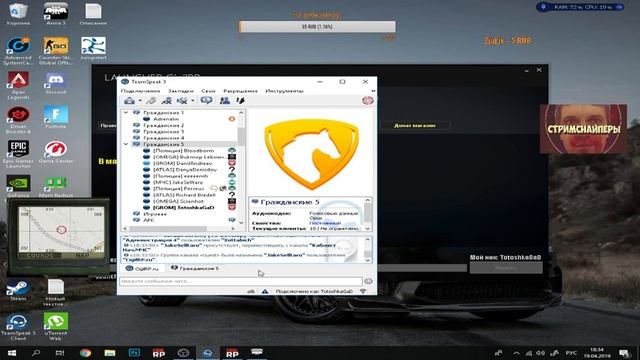This screenshot has height=360, width=640.
Task: Open the Epic Games Launcher desktop icon
Action: (x=18, y=154)
